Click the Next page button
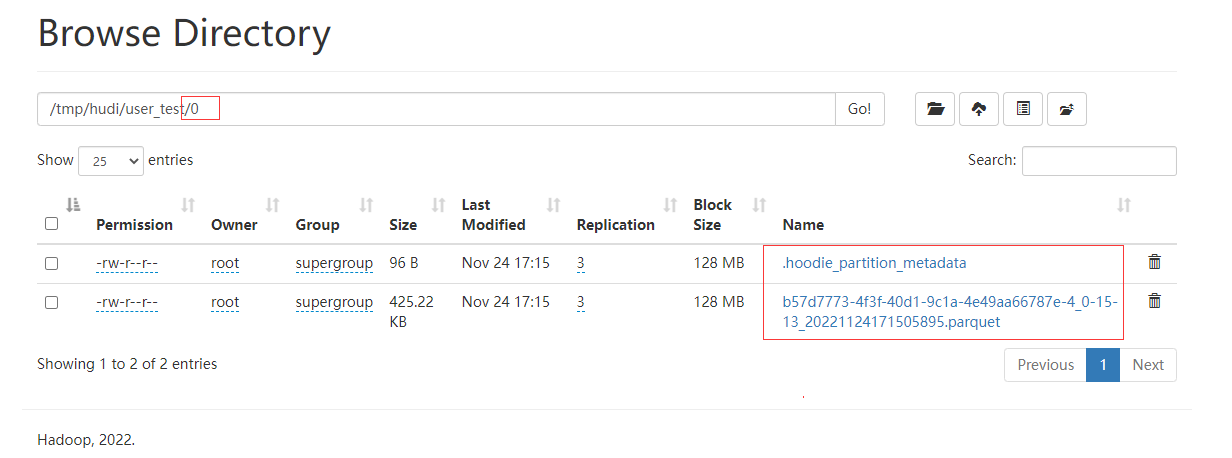Screen dimensions: 1232x458 tap(1147, 365)
